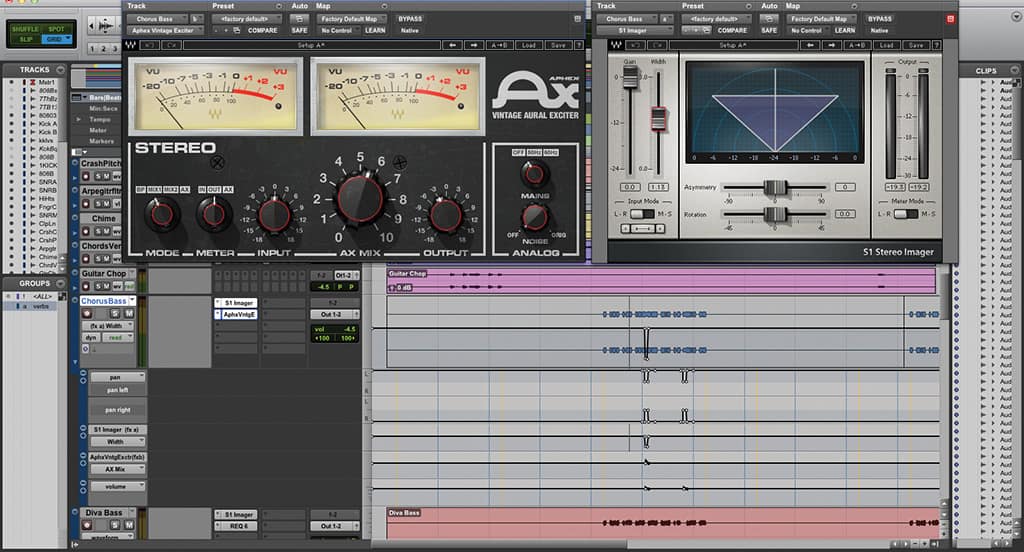Select Tempo ruler row
This screenshot has width=1024, height=552.
(x=100, y=120)
